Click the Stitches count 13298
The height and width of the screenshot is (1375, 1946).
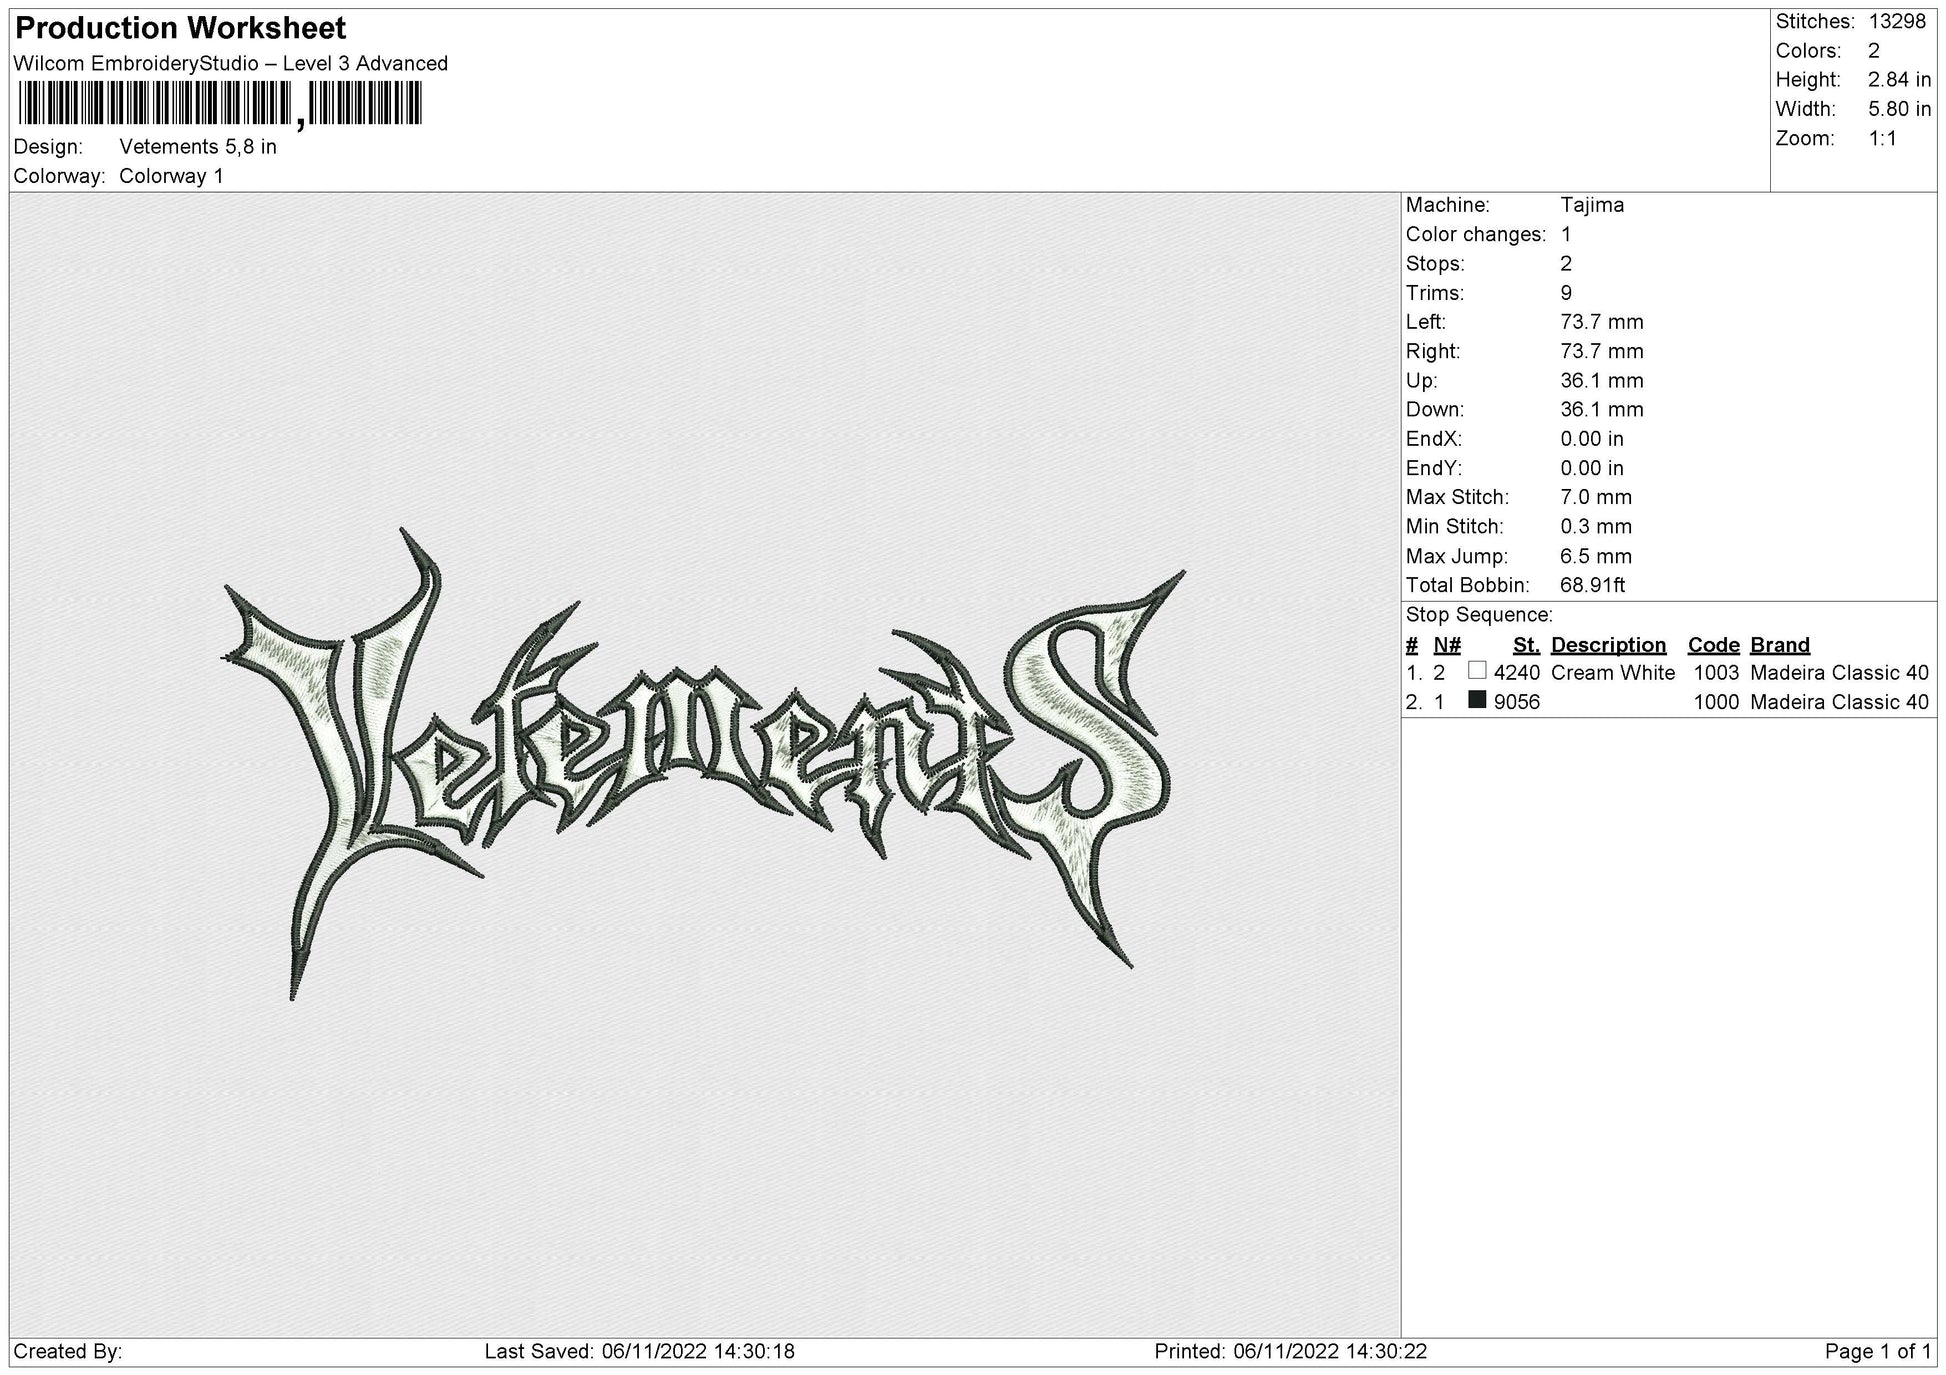(1897, 21)
